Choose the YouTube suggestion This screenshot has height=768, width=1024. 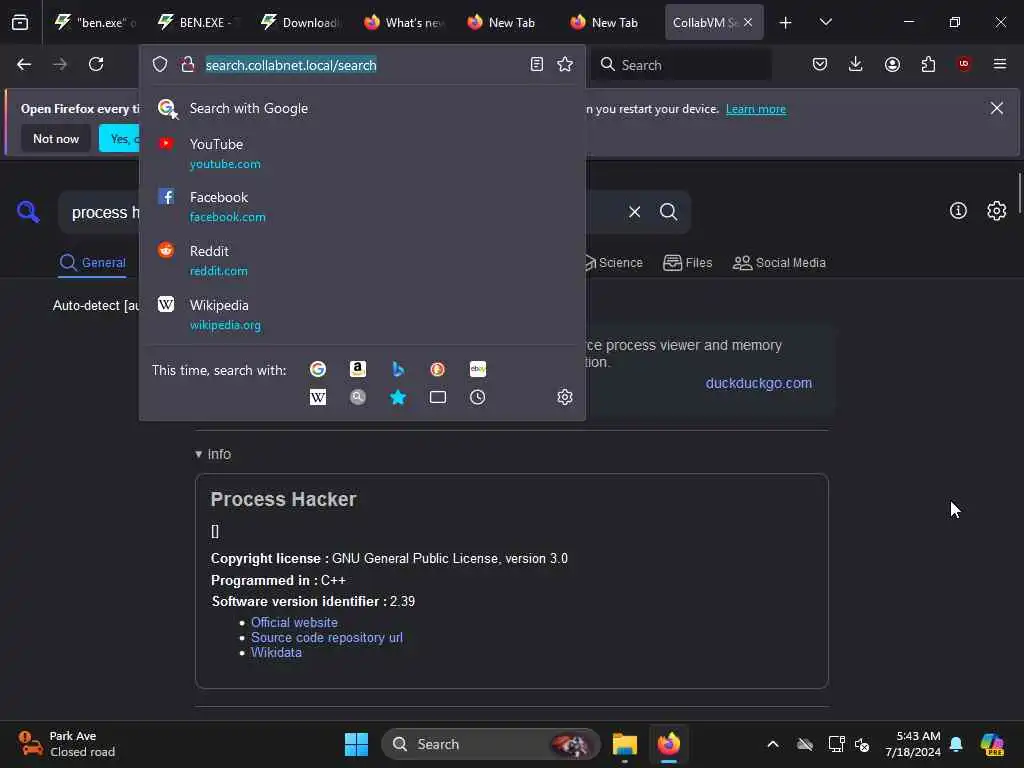[x=362, y=153]
